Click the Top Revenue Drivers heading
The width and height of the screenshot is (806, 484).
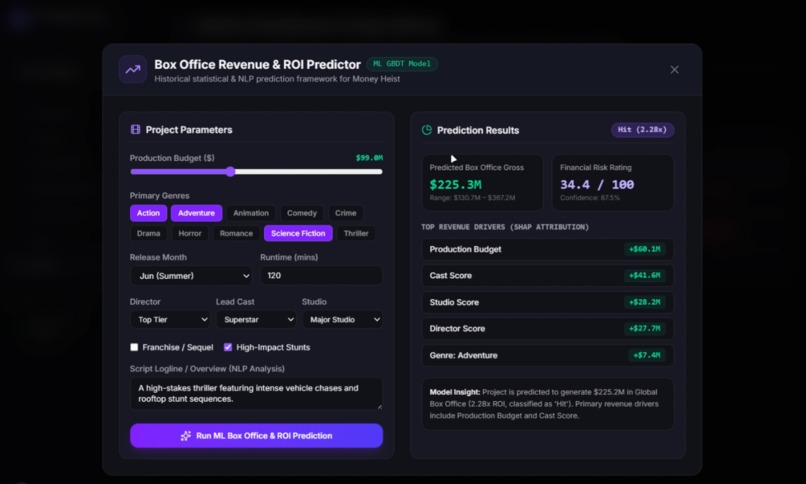pyautogui.click(x=505, y=227)
